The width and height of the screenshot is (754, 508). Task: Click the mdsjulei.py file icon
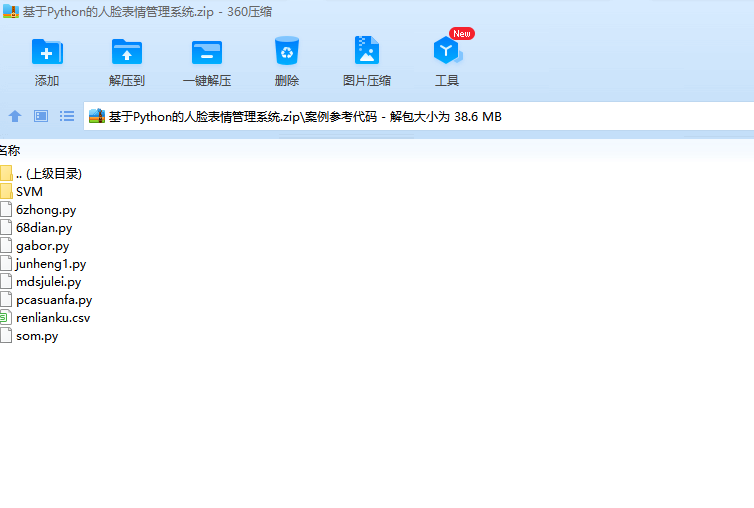point(6,281)
